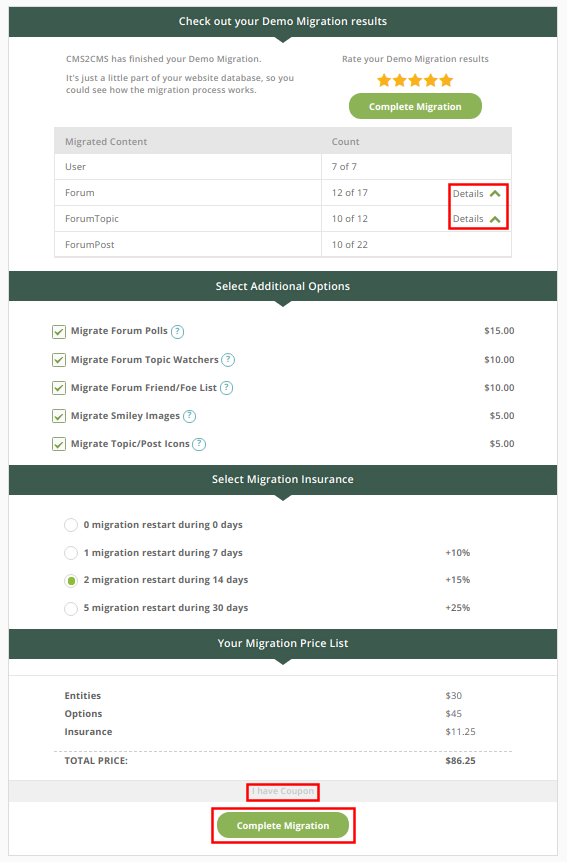The height and width of the screenshot is (862, 567).
Task: Choose 5 migration restart during 30 days
Action: (x=71, y=609)
